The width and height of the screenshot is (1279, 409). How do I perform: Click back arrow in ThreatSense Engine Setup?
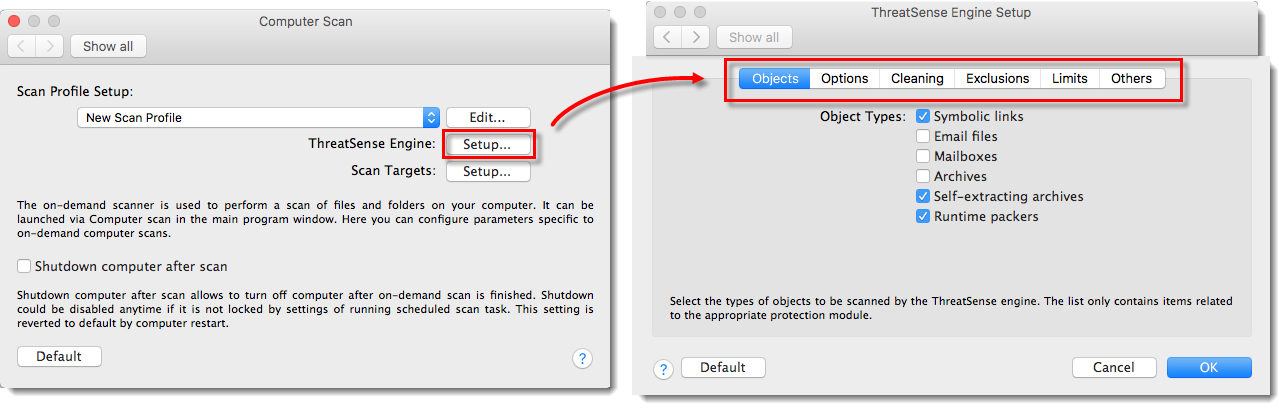[669, 37]
